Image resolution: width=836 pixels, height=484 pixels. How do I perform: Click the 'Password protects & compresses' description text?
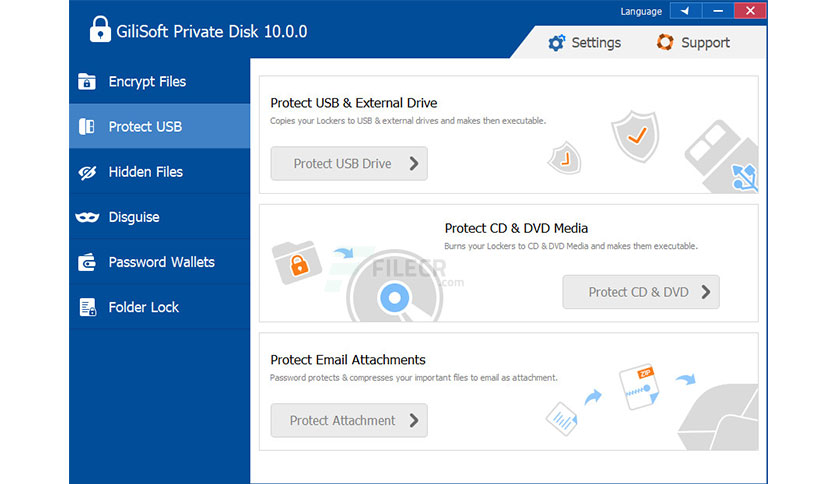click(x=414, y=378)
